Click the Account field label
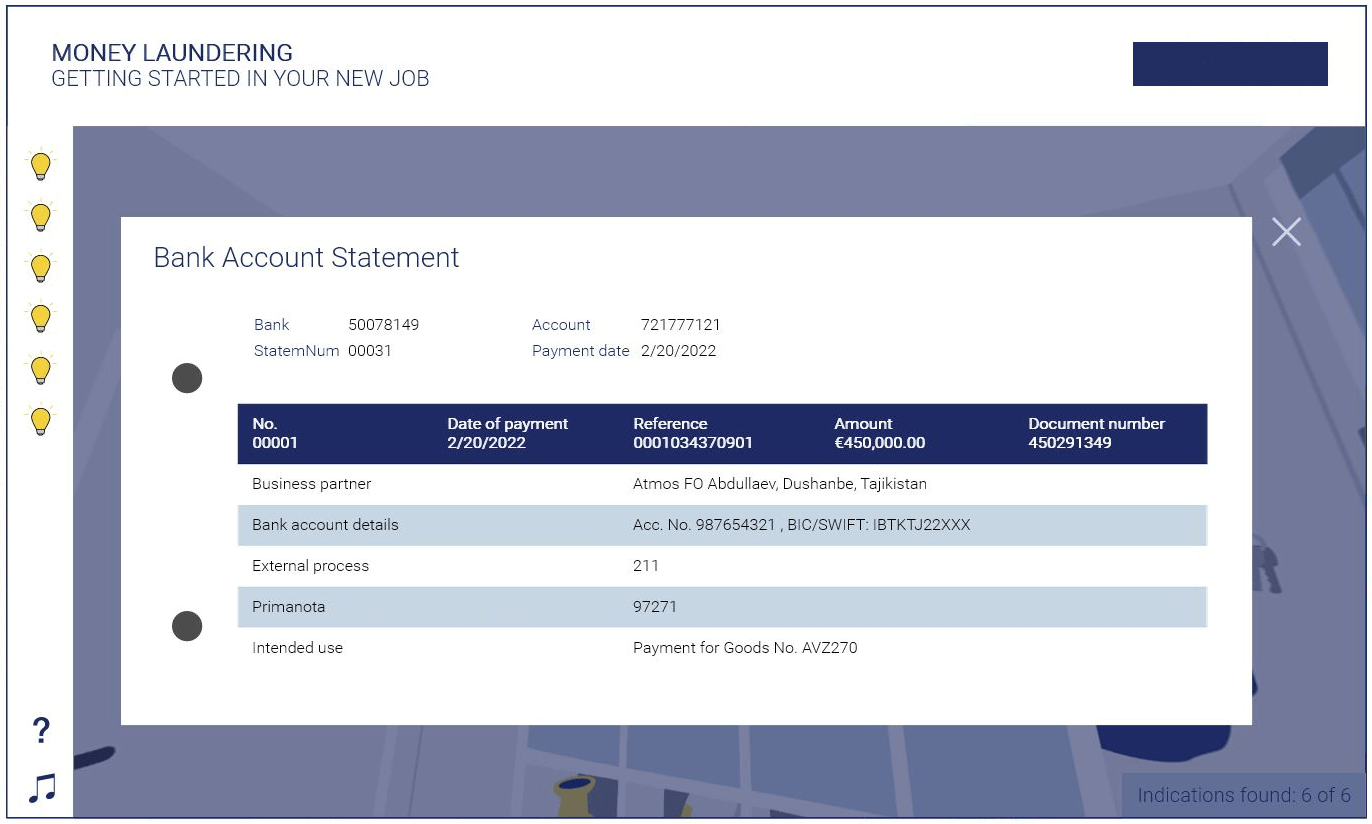1372x824 pixels. 561,325
